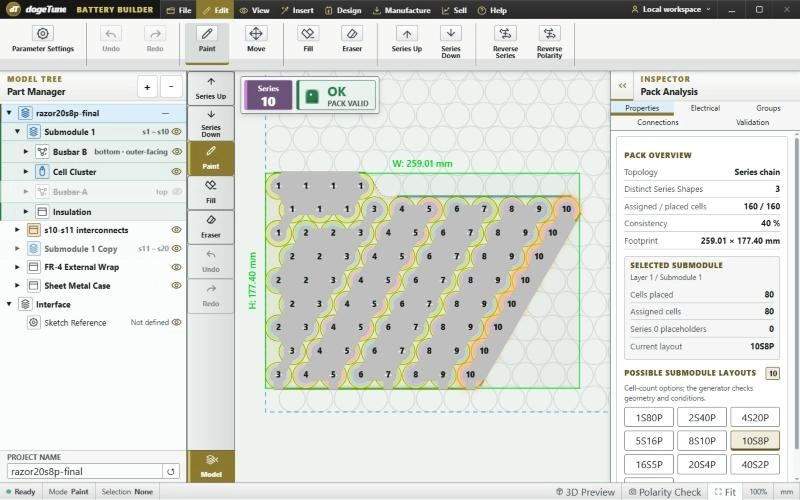Select the Fill tool in top ribbon

(308, 40)
